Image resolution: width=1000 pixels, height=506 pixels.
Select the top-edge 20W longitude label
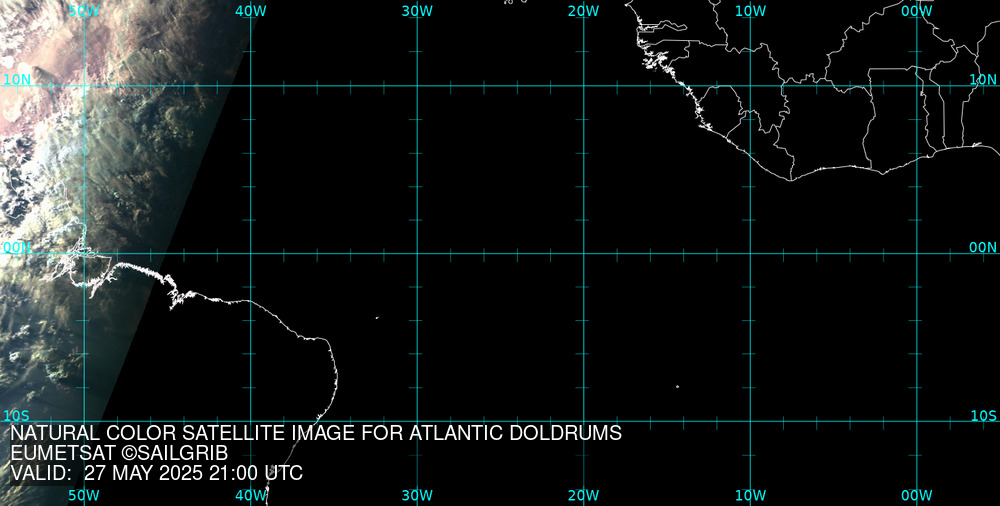[584, 11]
